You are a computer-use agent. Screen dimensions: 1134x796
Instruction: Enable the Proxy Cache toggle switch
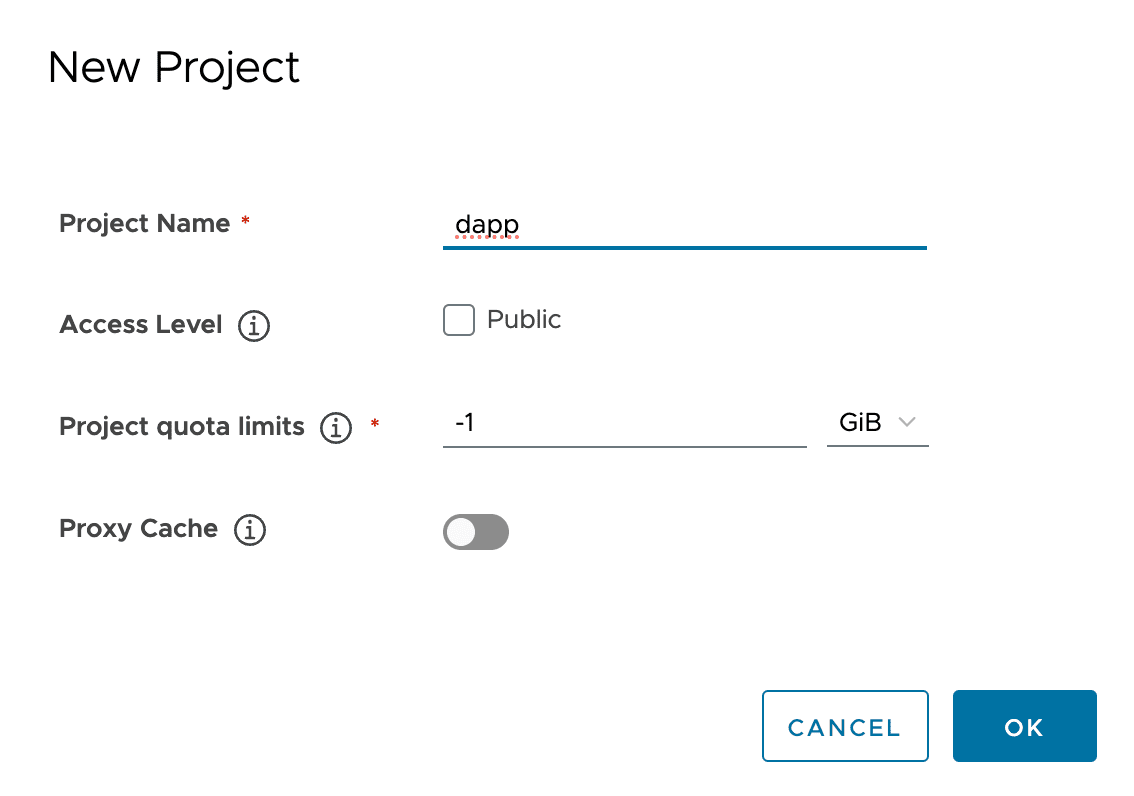point(476,532)
